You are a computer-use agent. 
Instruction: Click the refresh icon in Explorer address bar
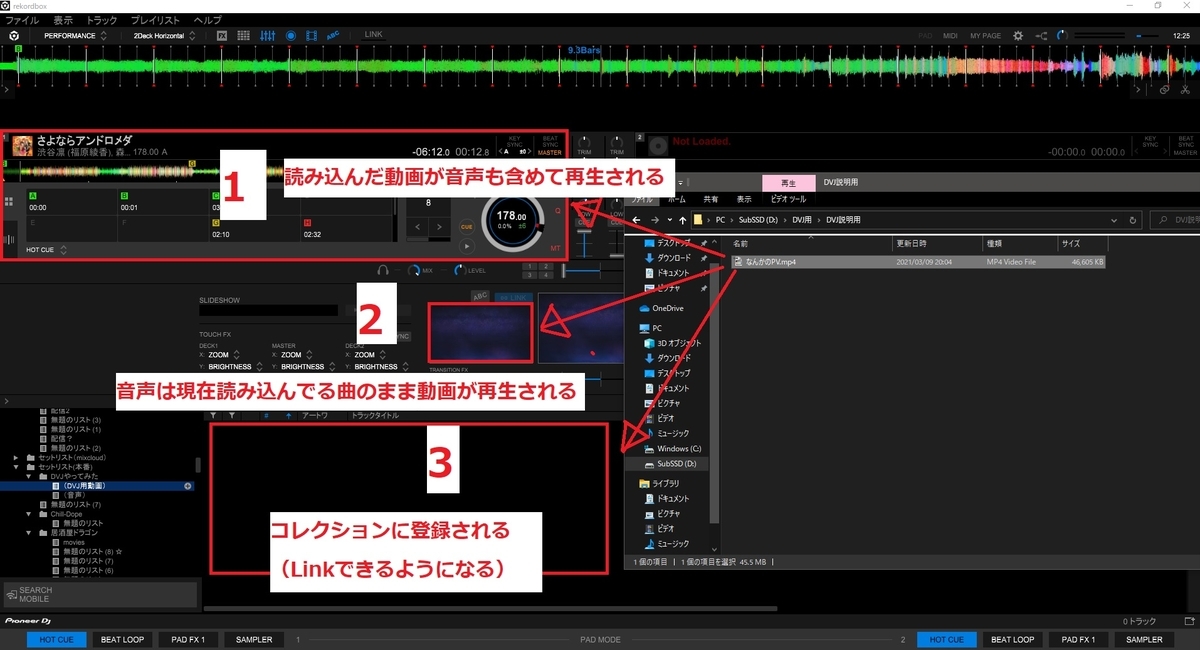click(1133, 220)
